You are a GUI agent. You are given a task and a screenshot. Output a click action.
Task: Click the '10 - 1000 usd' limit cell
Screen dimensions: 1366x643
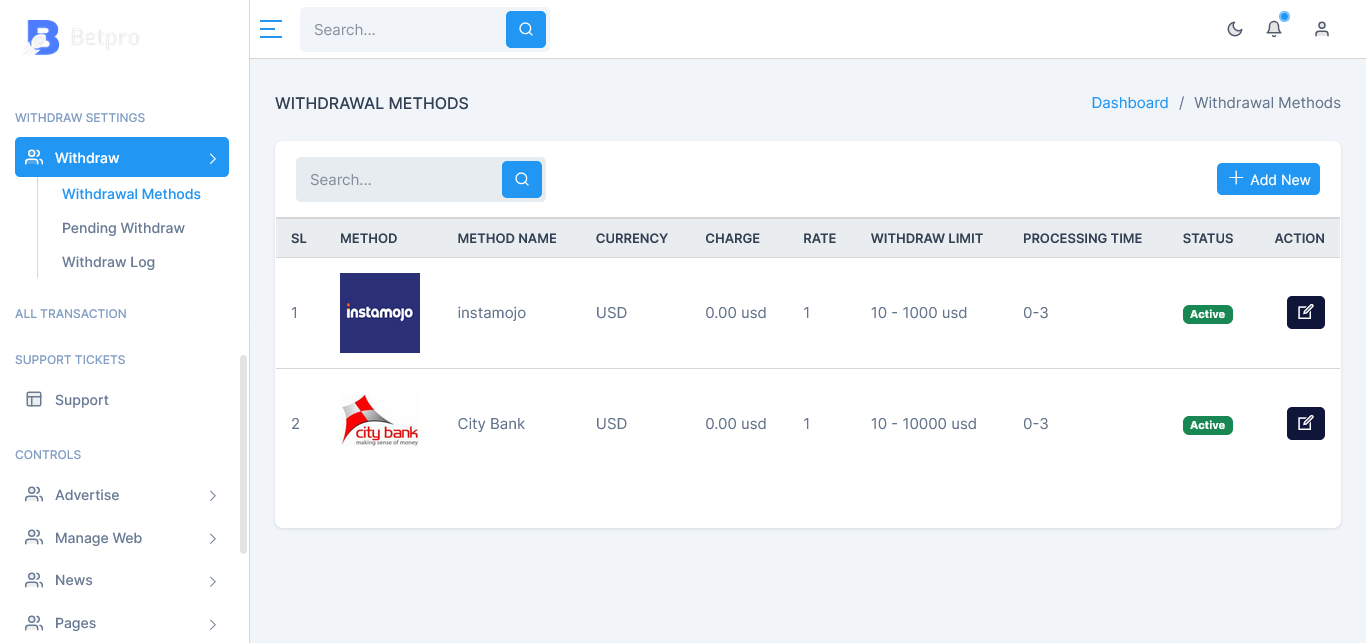pos(919,313)
